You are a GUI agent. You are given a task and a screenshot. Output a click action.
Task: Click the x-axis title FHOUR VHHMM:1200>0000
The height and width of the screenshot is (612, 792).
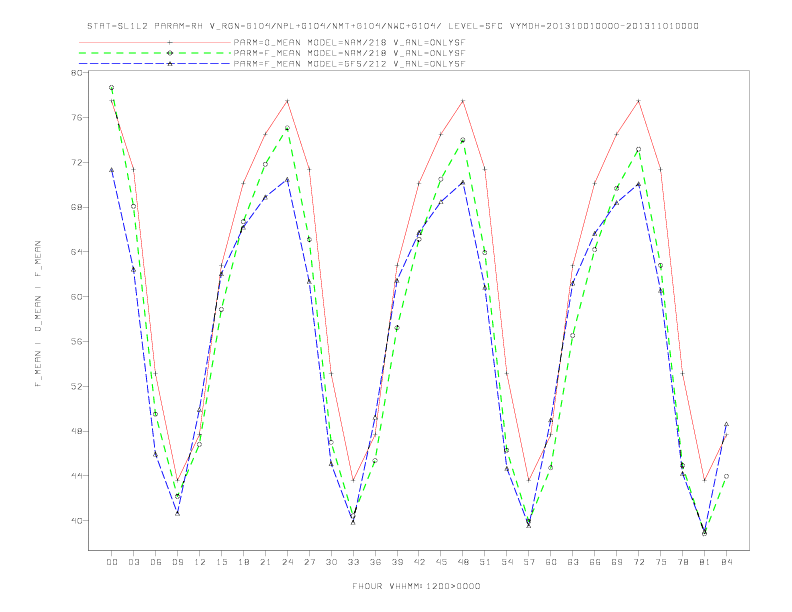(x=416, y=586)
